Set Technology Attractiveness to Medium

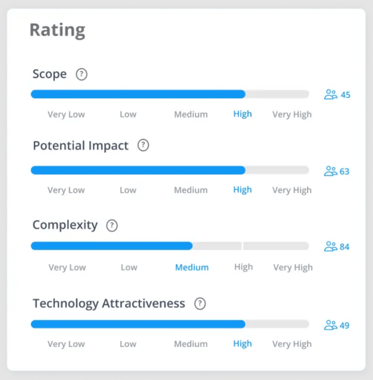[191, 344]
